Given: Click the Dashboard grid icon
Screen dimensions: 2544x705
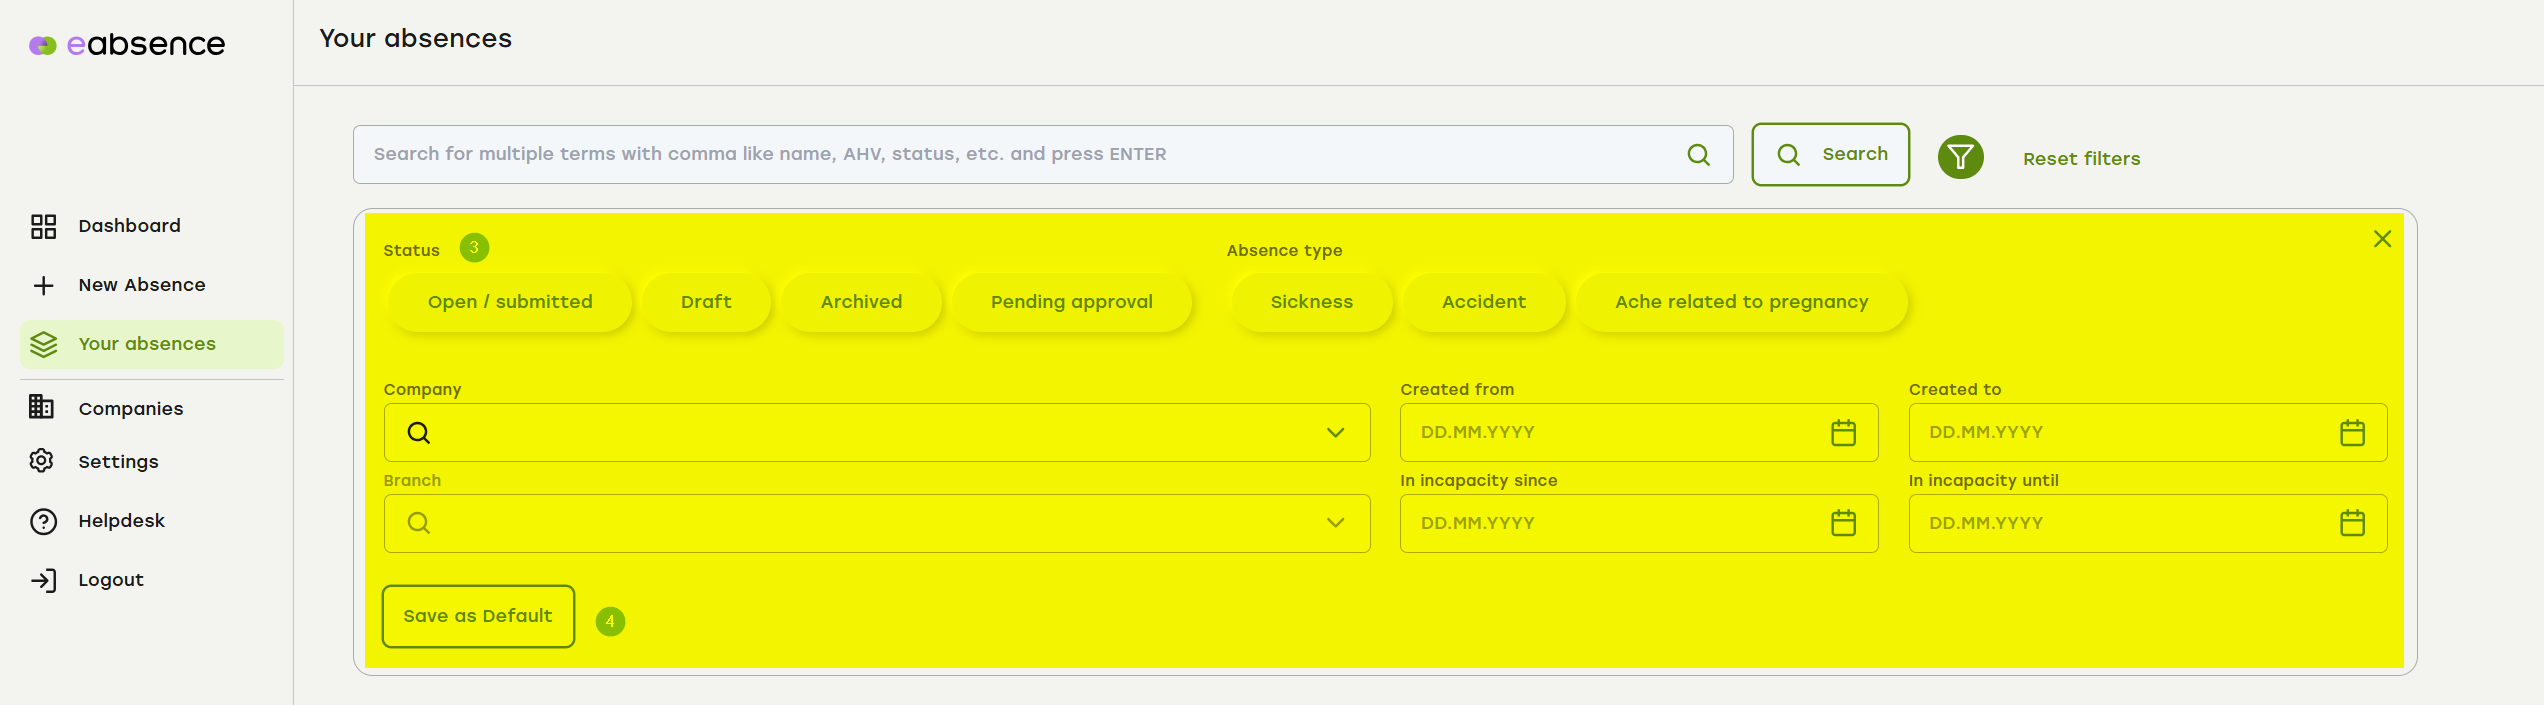Looking at the screenshot, I should [43, 226].
